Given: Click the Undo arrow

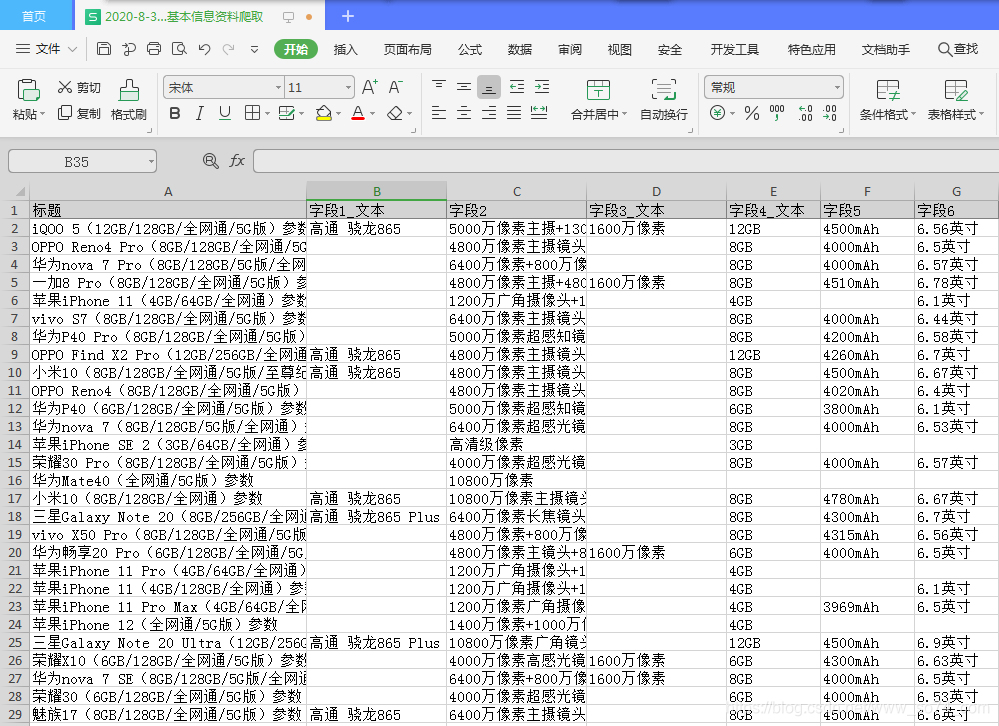Looking at the screenshot, I should 204,49.
